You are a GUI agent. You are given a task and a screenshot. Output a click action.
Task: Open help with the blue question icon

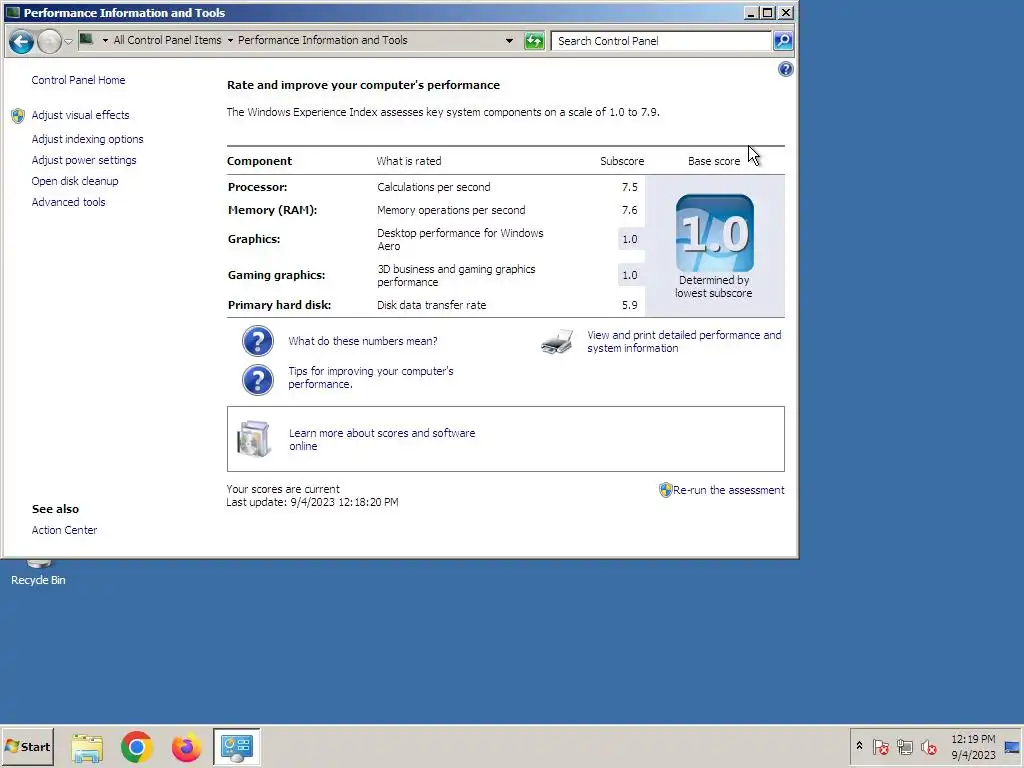point(786,69)
